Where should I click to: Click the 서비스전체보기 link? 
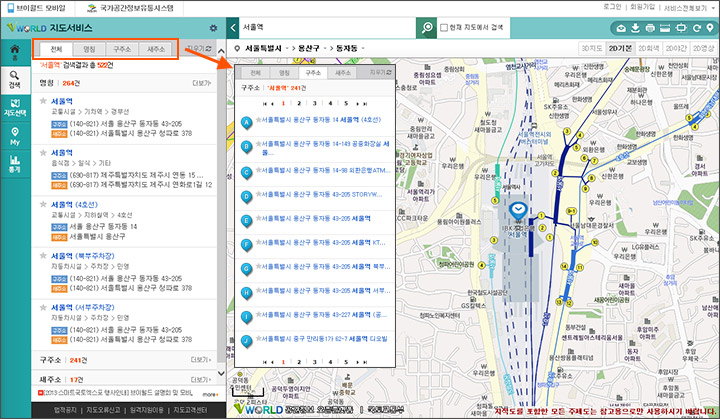pyautogui.click(x=686, y=7)
